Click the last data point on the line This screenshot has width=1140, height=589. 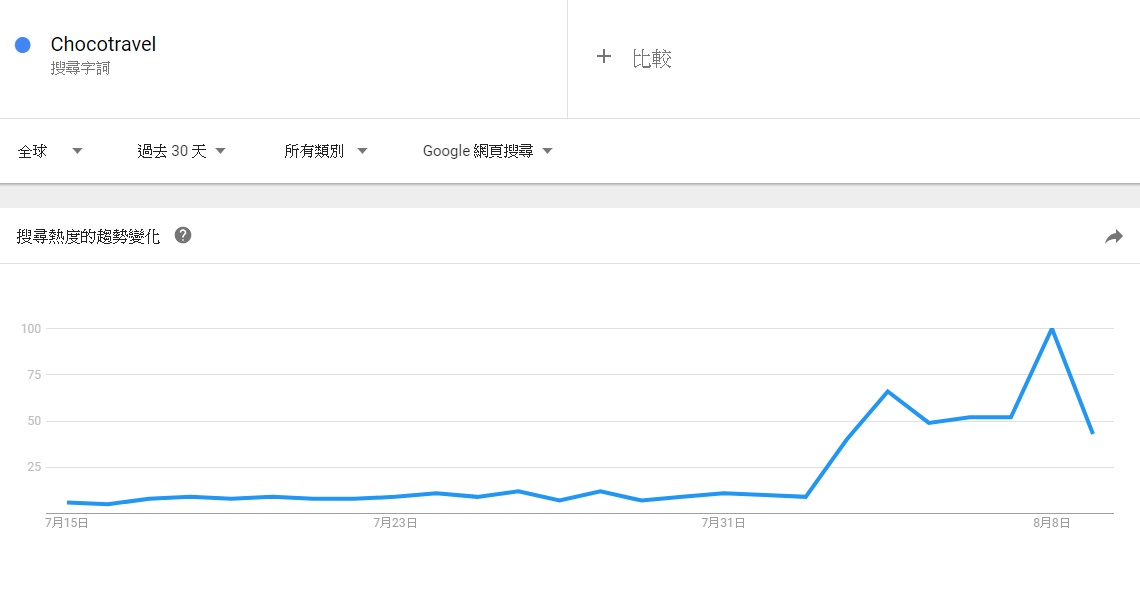tap(1092, 432)
